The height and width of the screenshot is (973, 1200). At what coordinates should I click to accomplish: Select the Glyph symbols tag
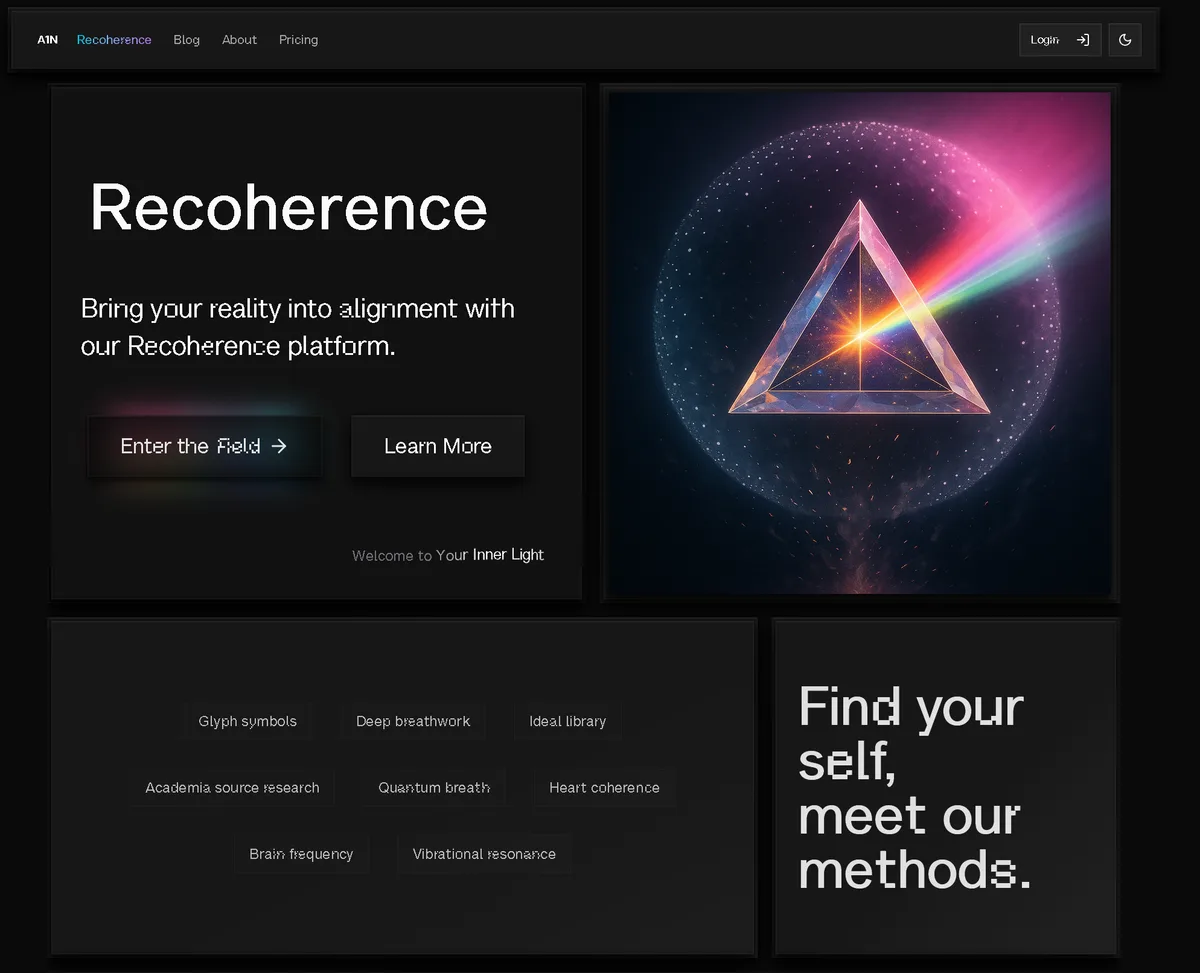point(248,721)
